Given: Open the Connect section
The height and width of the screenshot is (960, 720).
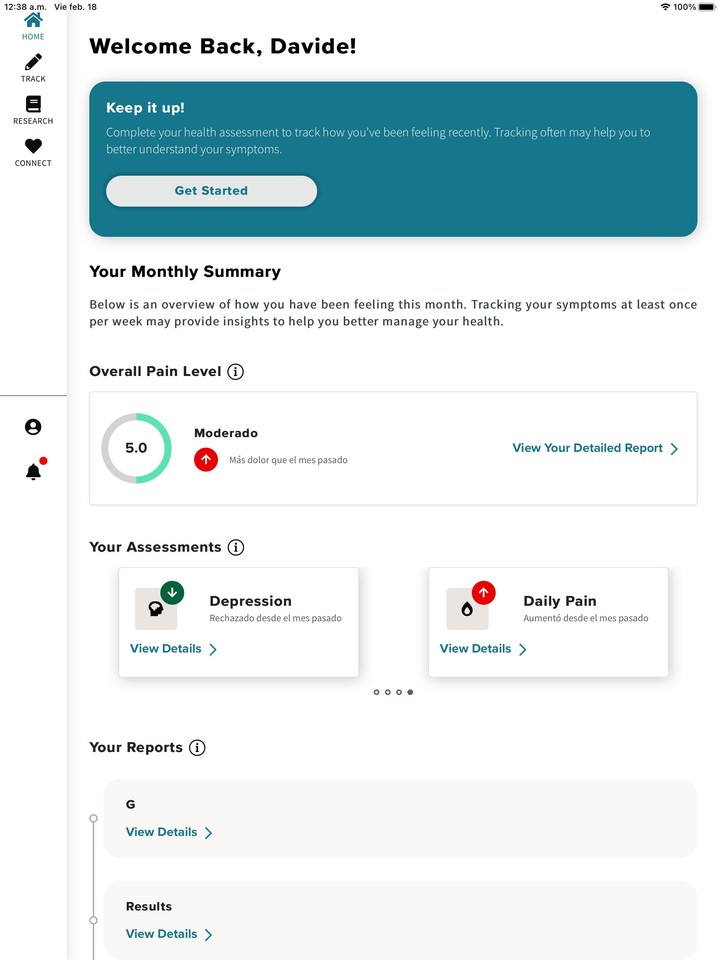Looking at the screenshot, I should click(33, 147).
